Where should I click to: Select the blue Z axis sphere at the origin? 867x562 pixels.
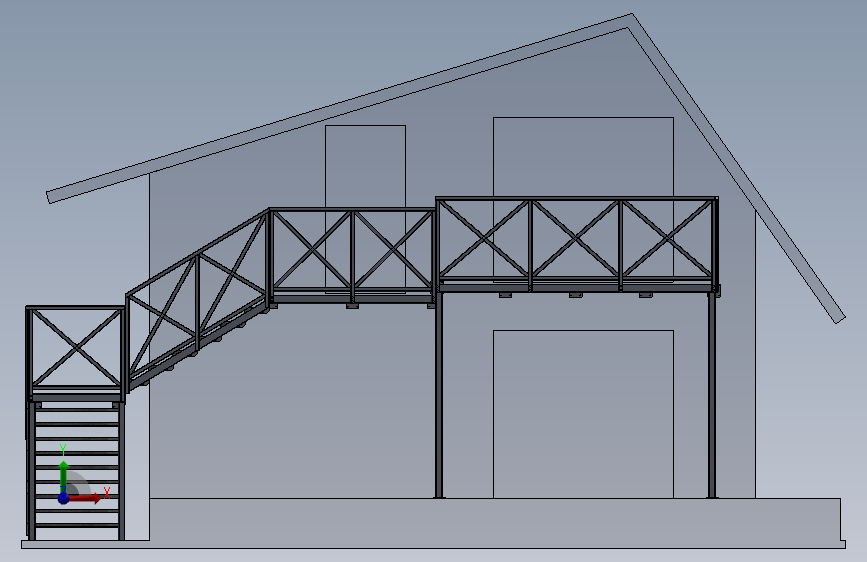[64, 498]
